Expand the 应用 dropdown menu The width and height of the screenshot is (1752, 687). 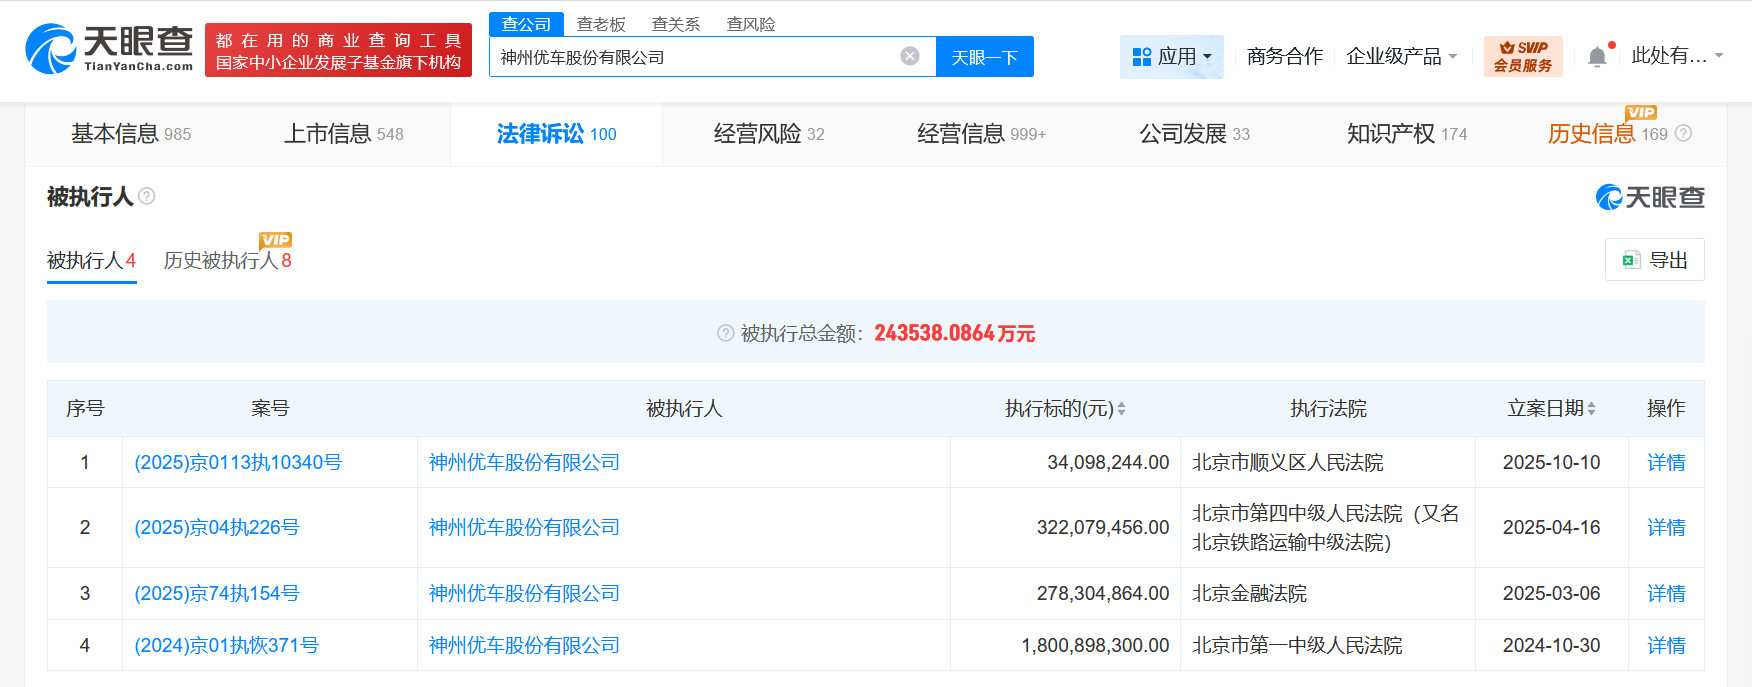tap(1171, 57)
